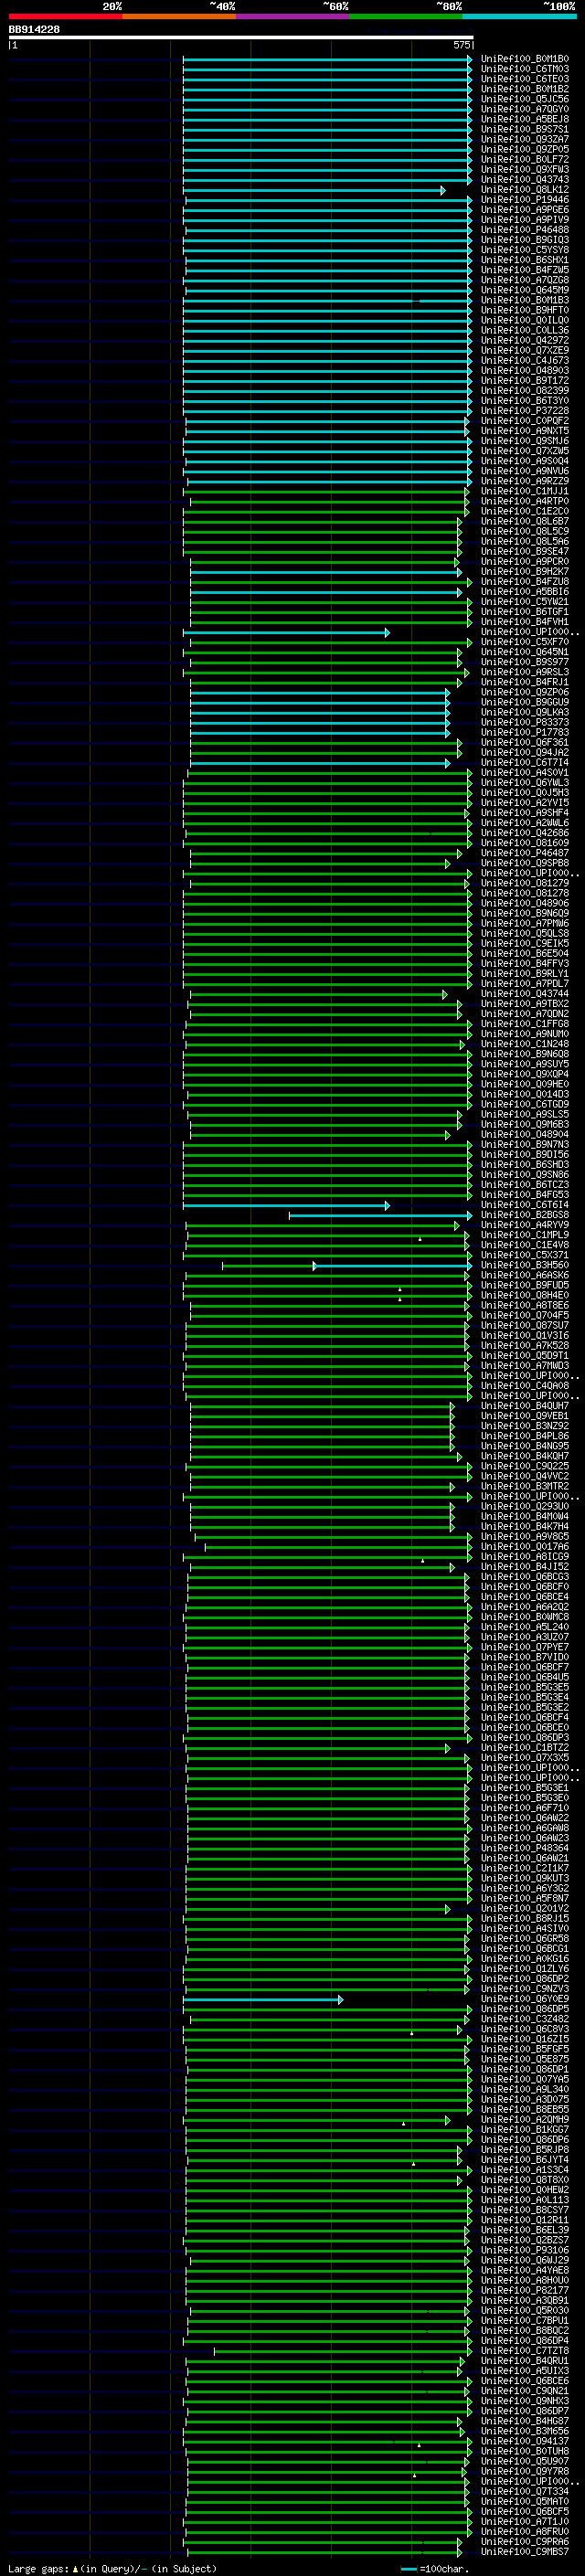
Task: Select the UniRef100_C7ZTZ8 label
Action: click(525, 2351)
